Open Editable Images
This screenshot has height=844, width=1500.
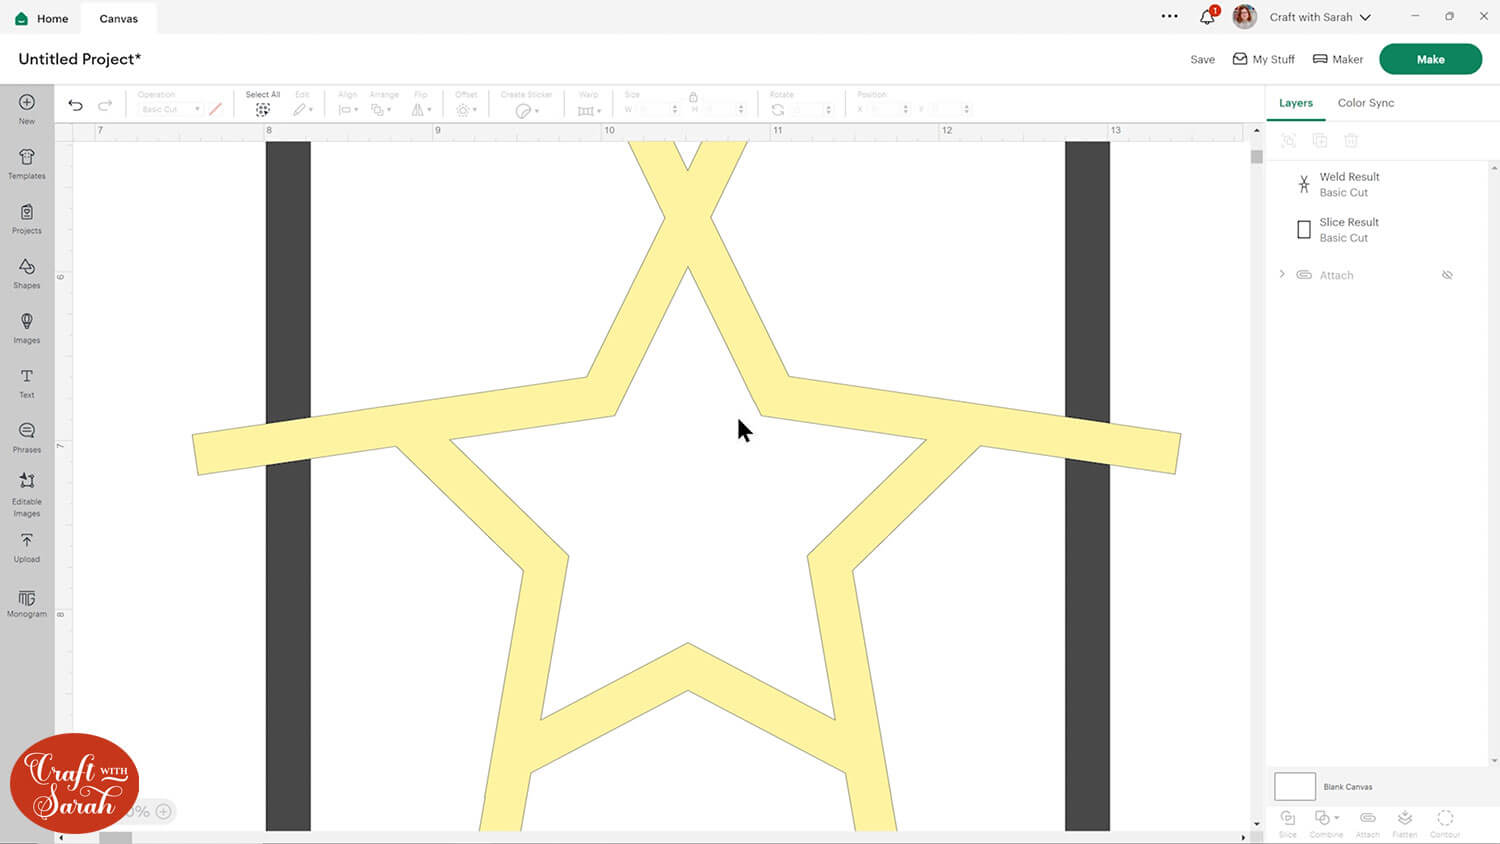tap(27, 494)
